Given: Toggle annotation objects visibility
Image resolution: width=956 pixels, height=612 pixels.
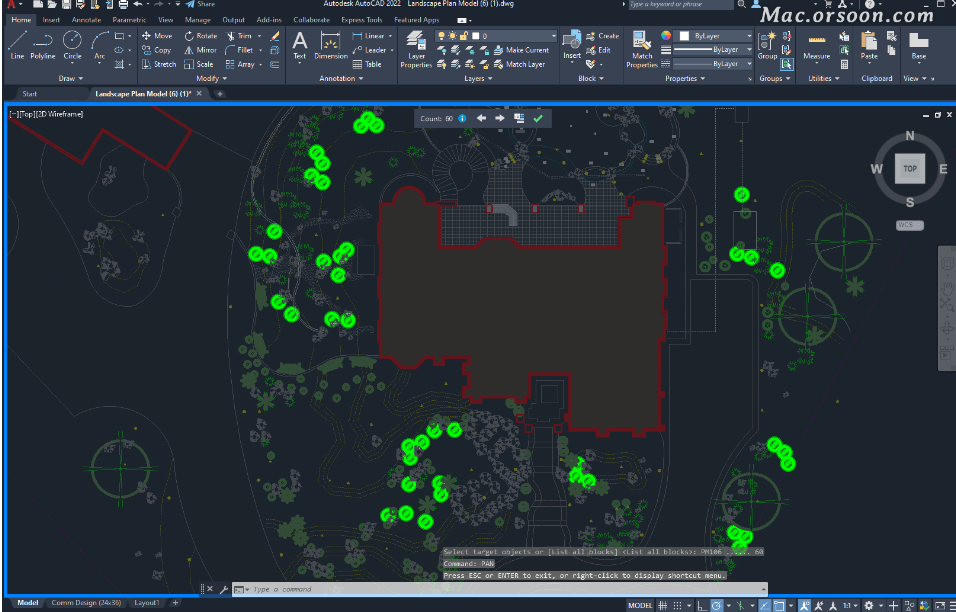Looking at the screenshot, I should point(804,606).
